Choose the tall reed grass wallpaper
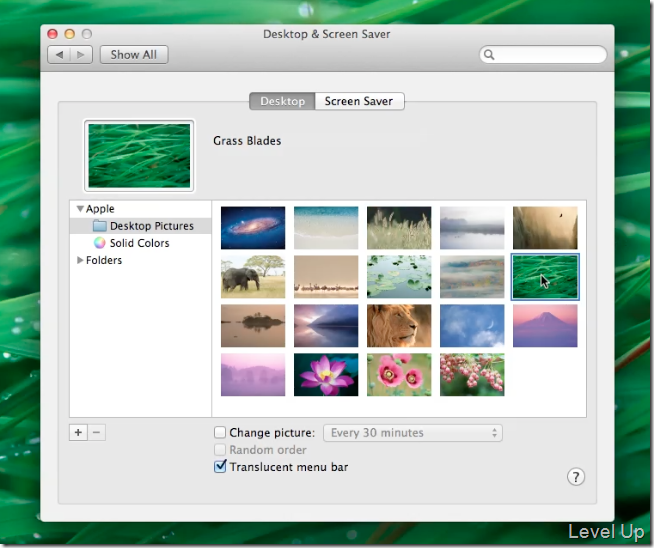Viewport: 654px width, 548px height. click(399, 228)
